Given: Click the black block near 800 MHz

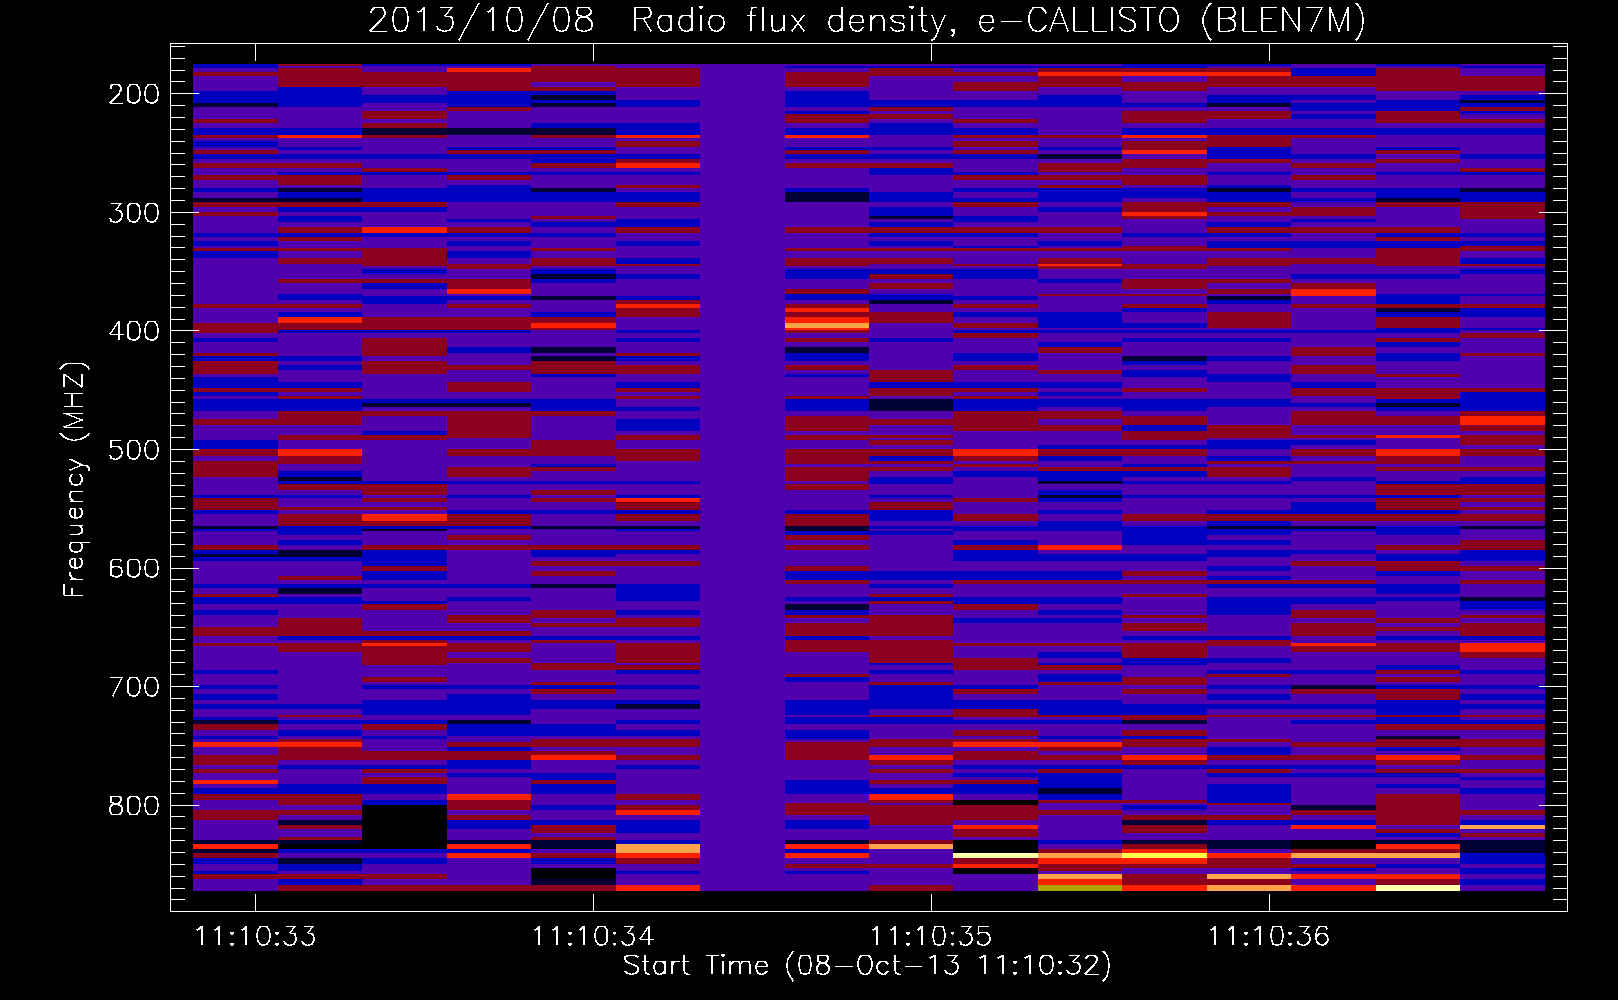Looking at the screenshot, I should (404, 826).
